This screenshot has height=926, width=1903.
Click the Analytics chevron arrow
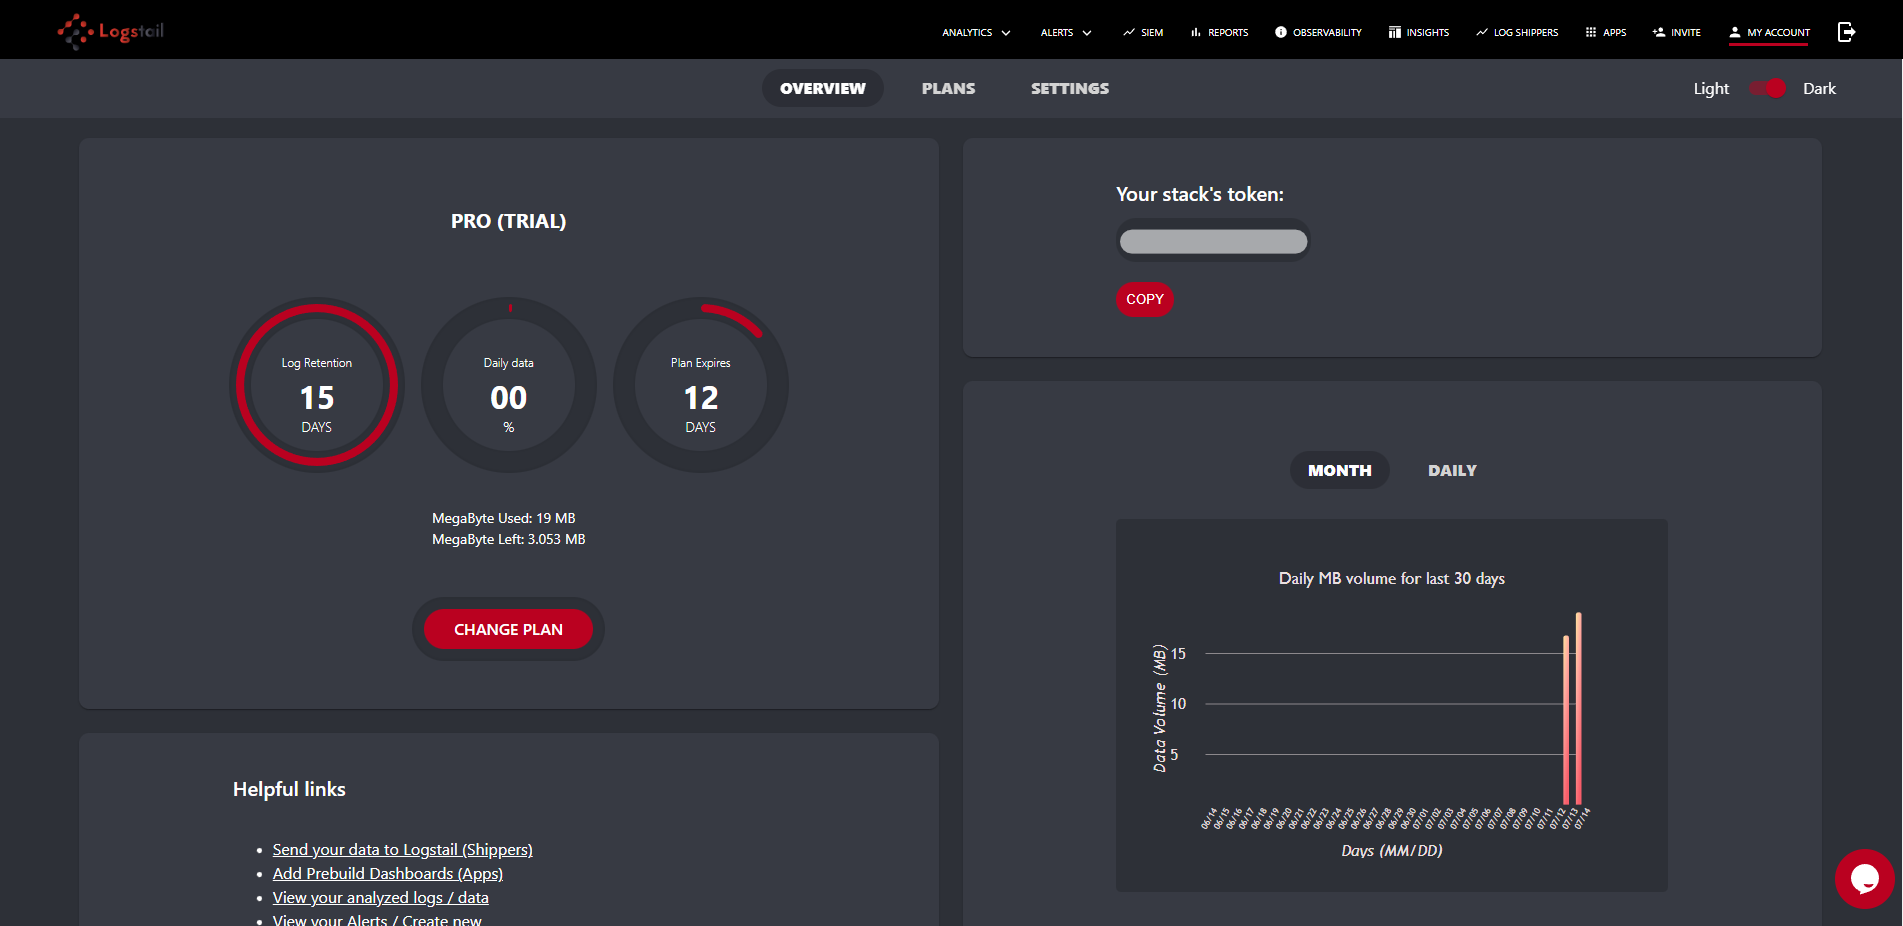click(1006, 33)
